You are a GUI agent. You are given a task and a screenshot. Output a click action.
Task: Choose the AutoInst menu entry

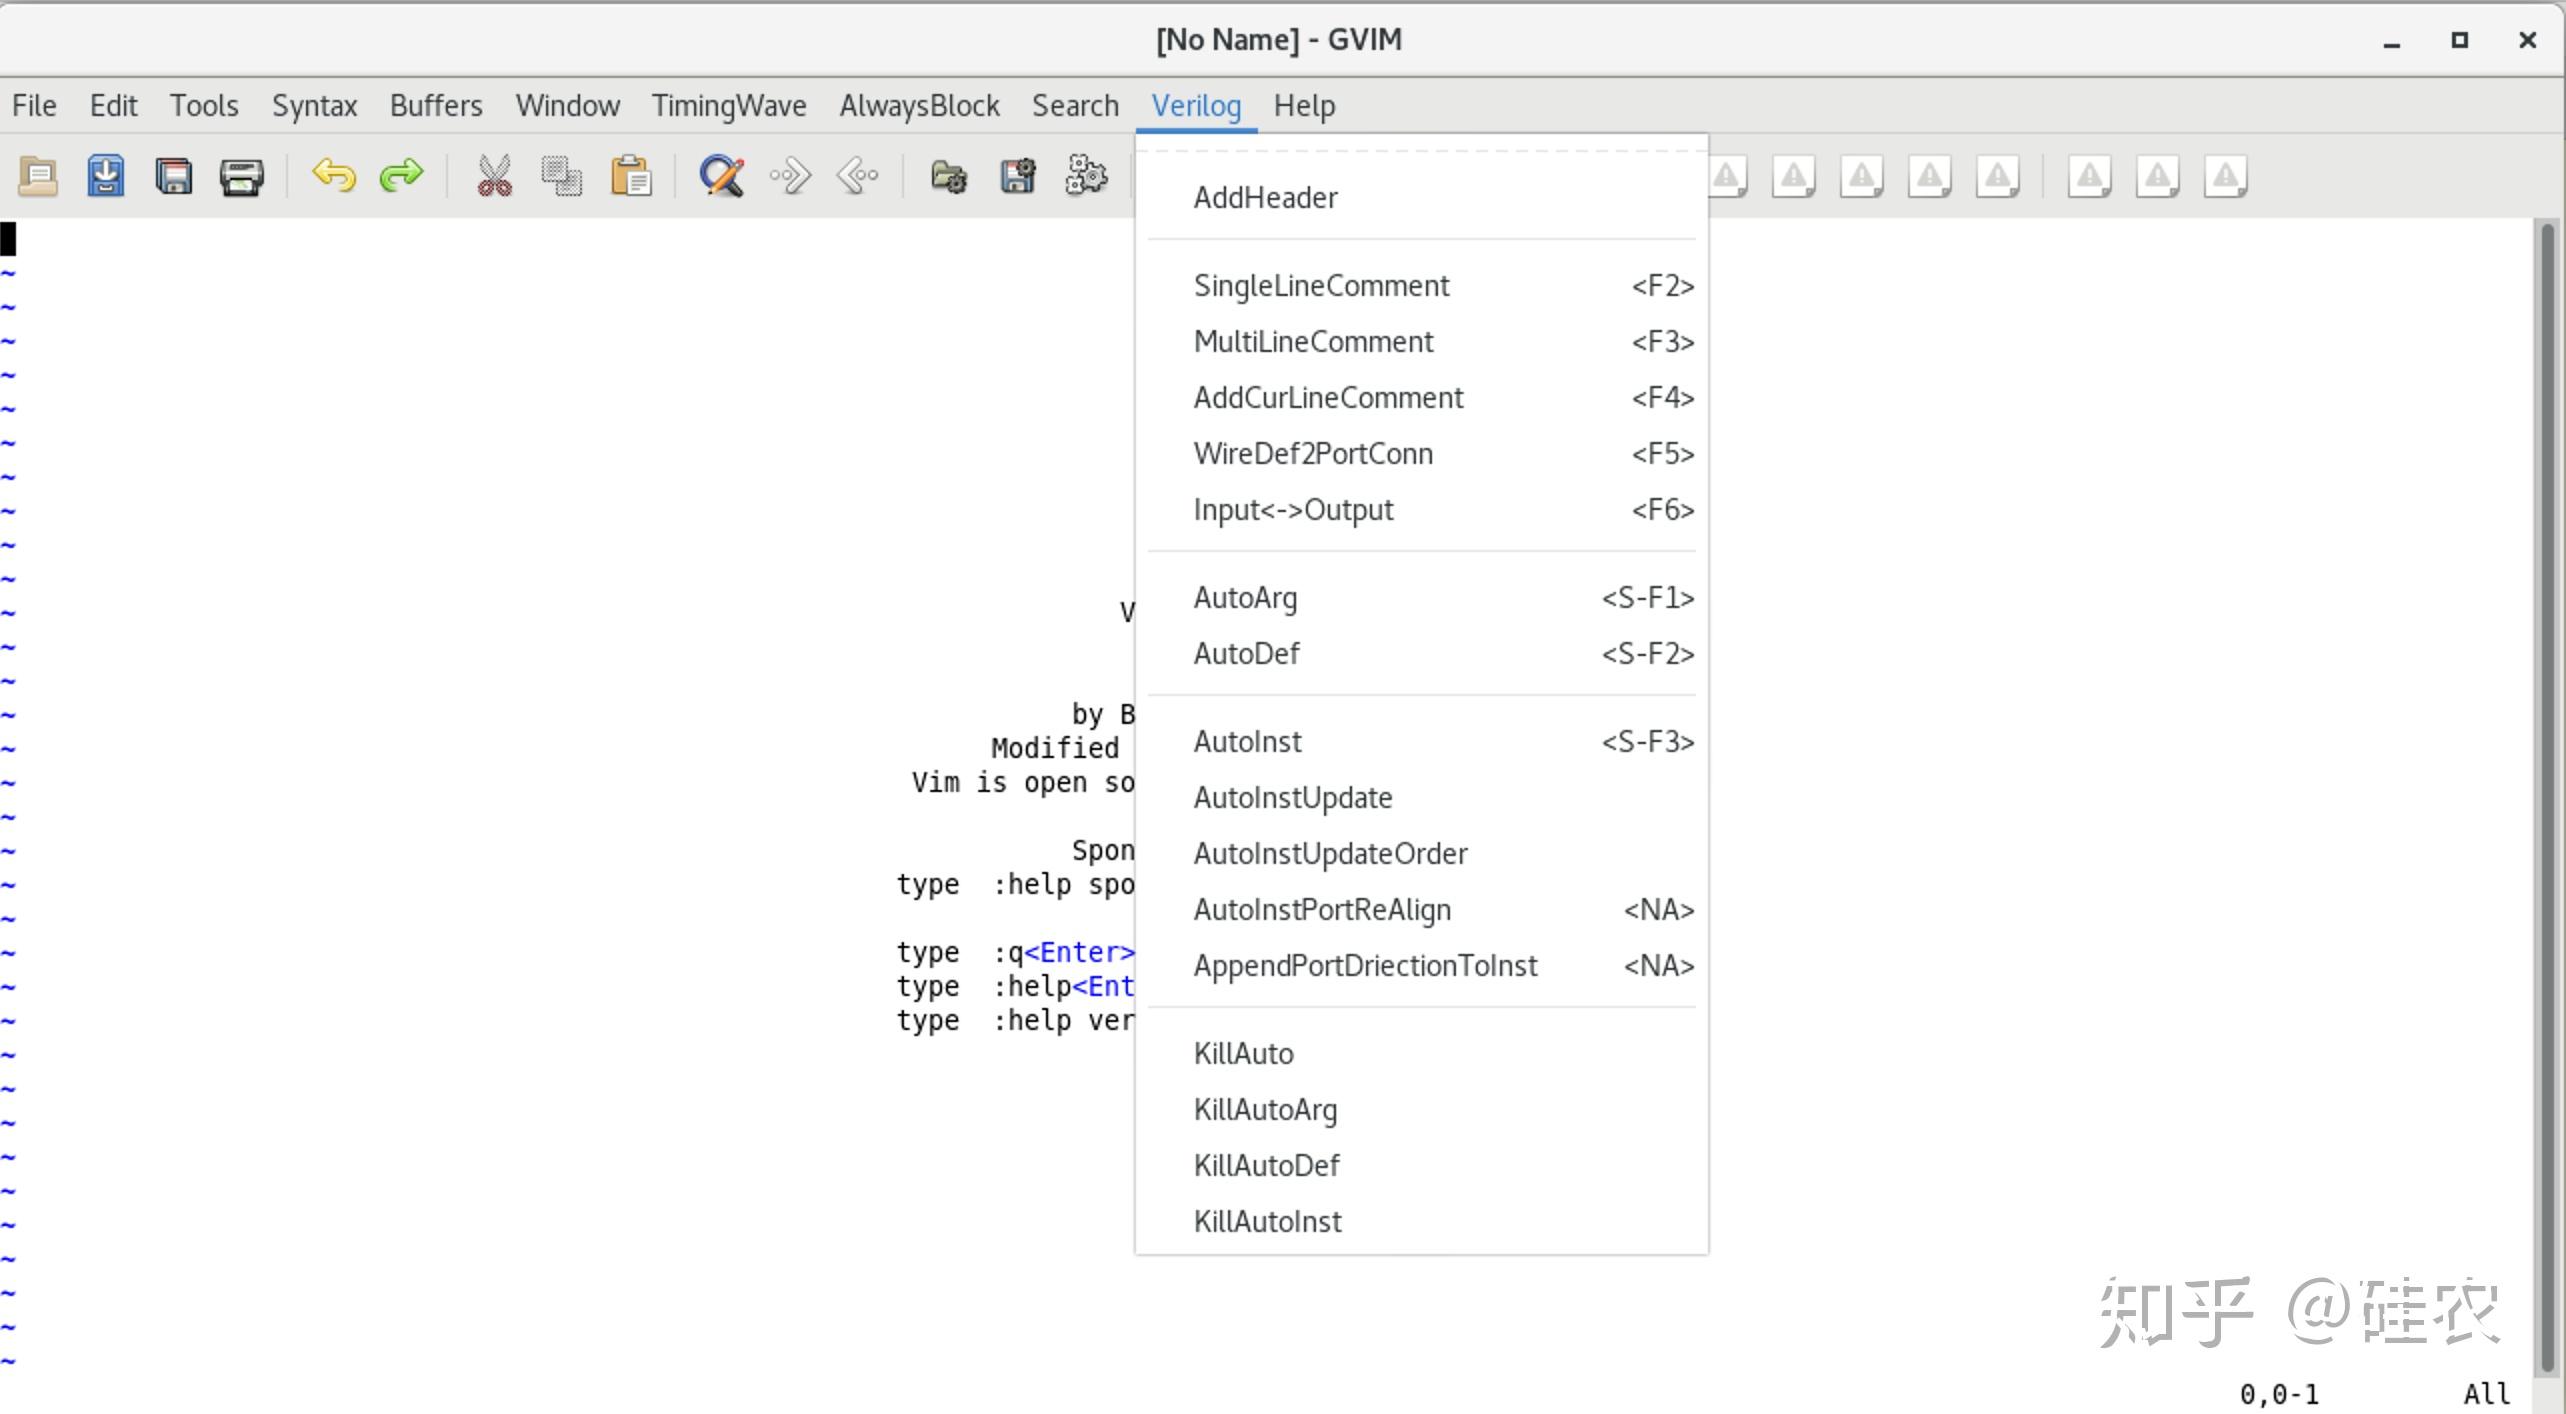1247,742
